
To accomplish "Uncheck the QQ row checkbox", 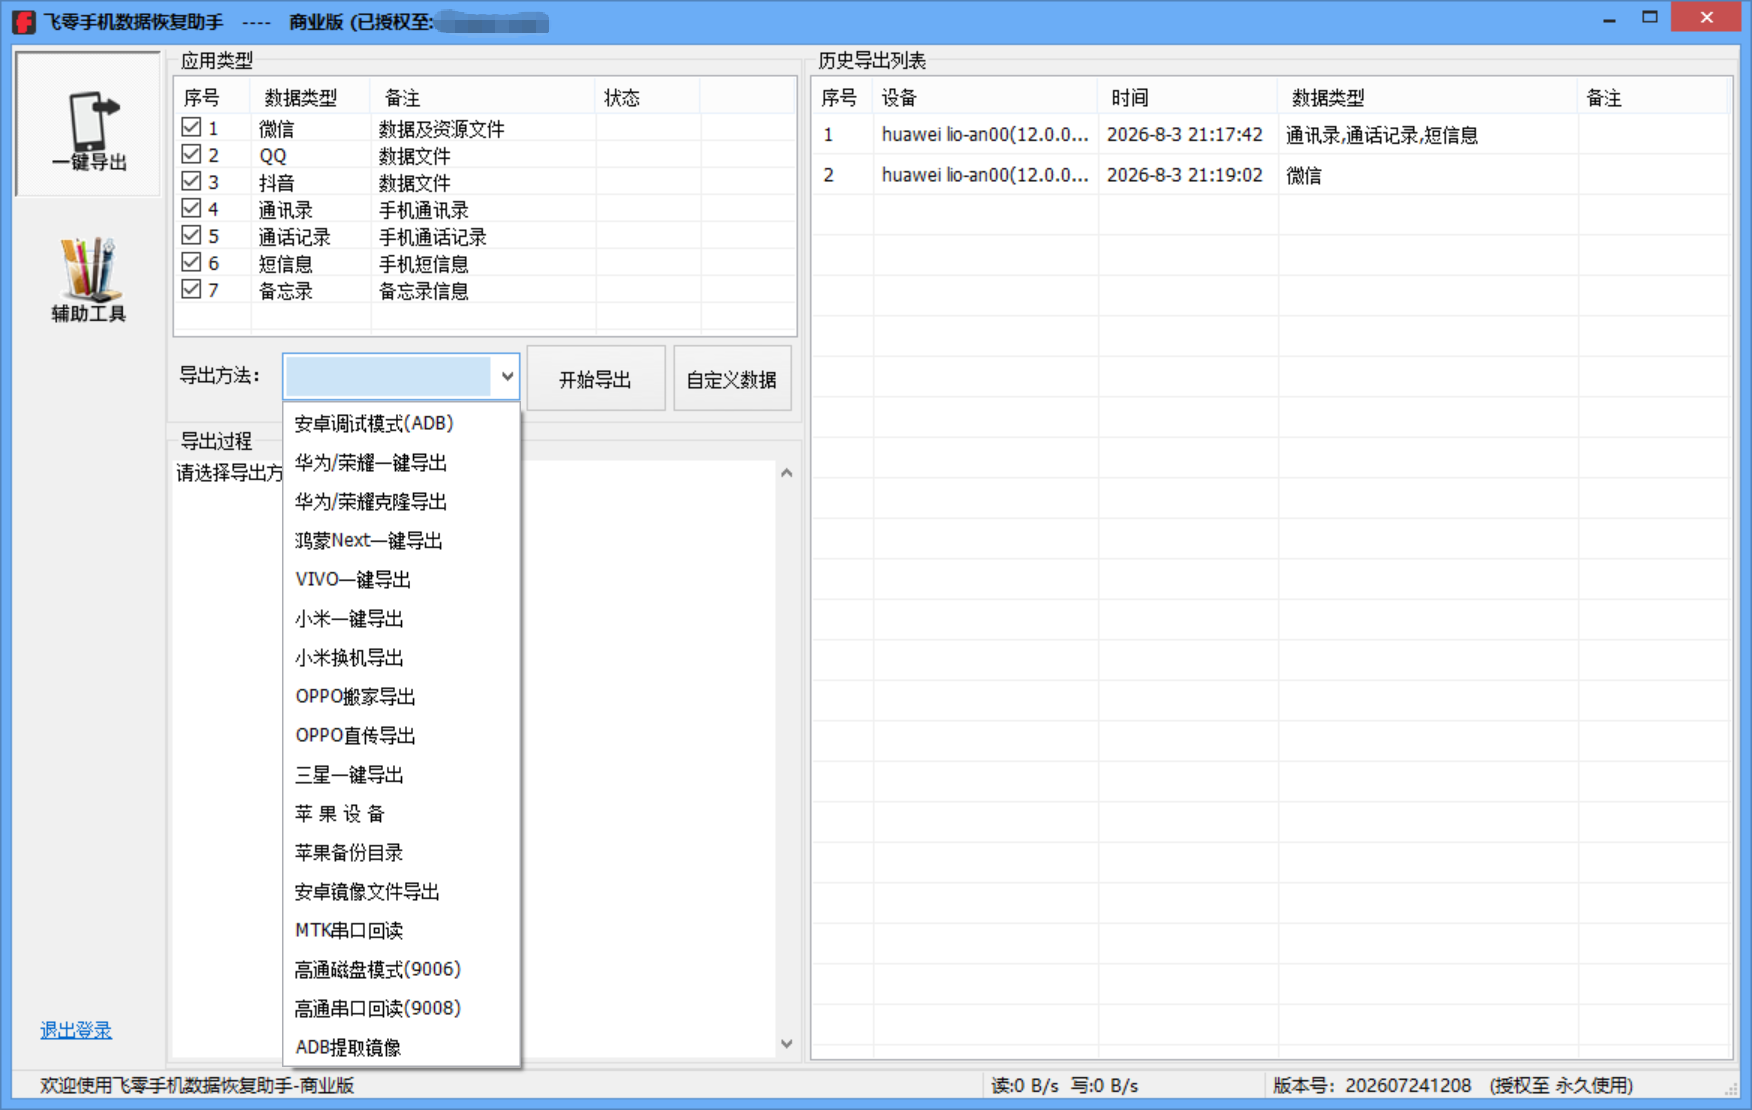I will (191, 154).
